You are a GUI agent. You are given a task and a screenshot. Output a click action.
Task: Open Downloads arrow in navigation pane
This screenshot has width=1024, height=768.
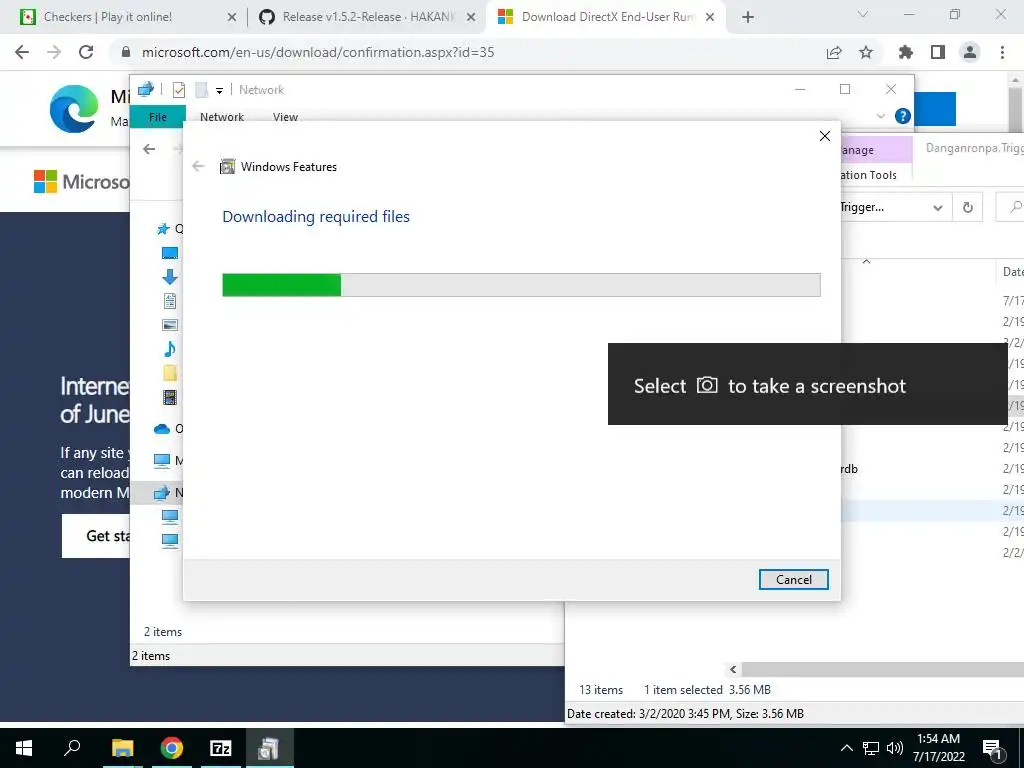(170, 277)
